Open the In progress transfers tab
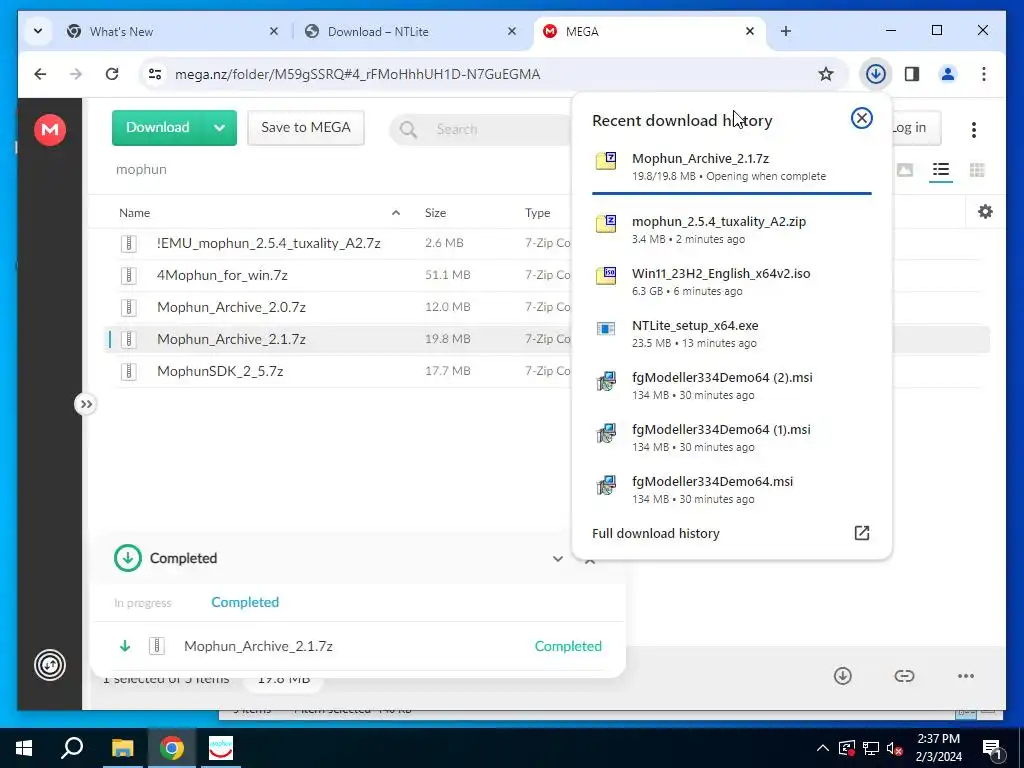Screen dimensions: 1024x768 coord(142,603)
